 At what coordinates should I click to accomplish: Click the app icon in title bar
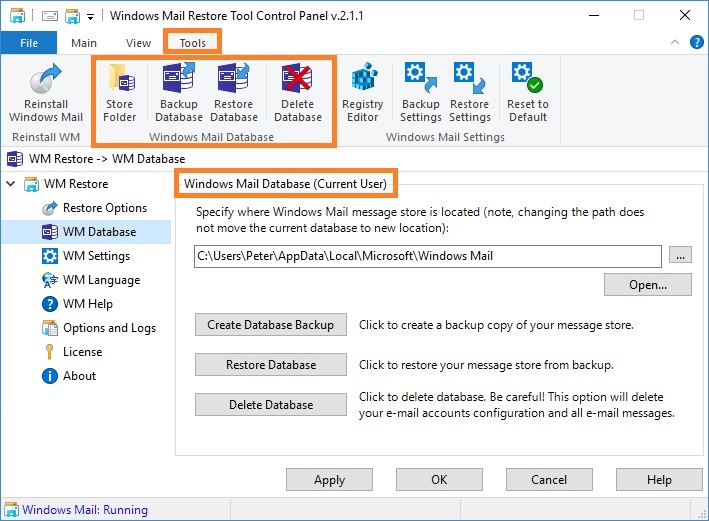[17, 16]
